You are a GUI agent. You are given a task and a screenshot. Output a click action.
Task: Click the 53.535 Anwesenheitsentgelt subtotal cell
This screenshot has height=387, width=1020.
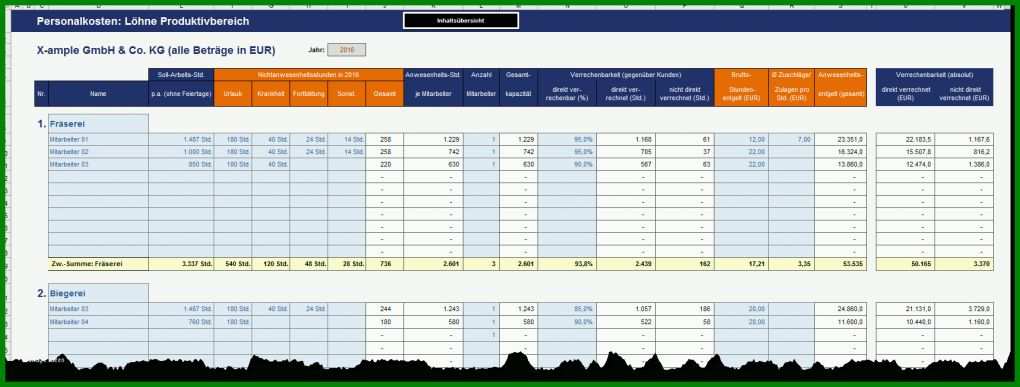click(840, 264)
